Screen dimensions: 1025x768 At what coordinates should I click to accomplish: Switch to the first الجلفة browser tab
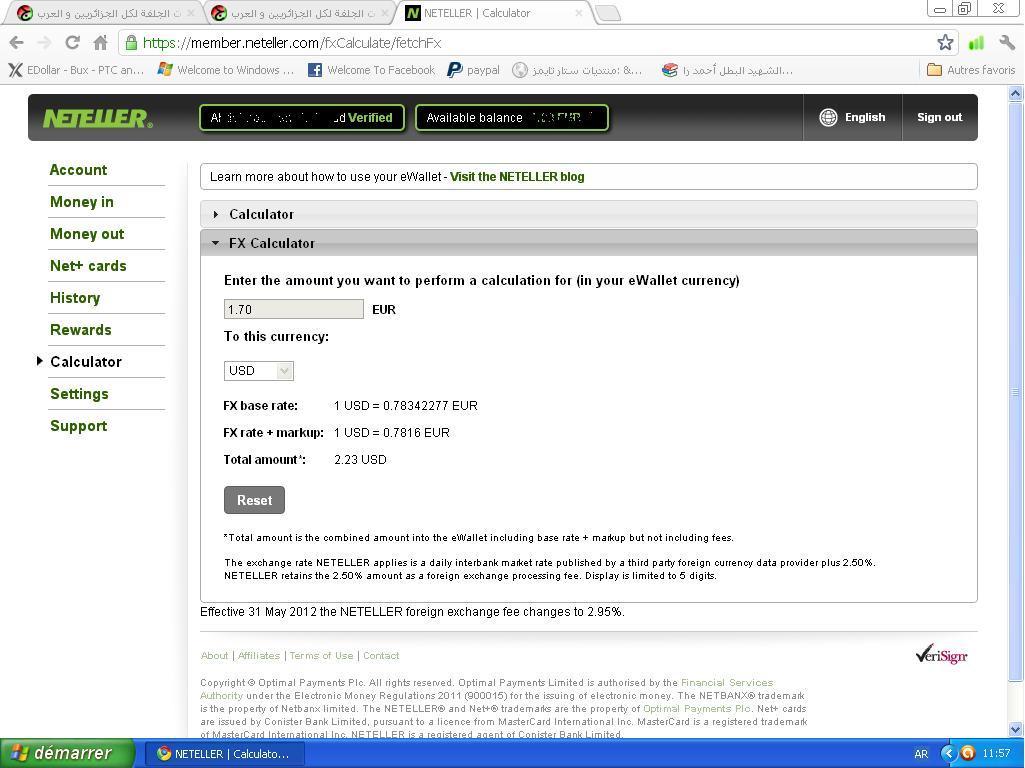tap(105, 13)
